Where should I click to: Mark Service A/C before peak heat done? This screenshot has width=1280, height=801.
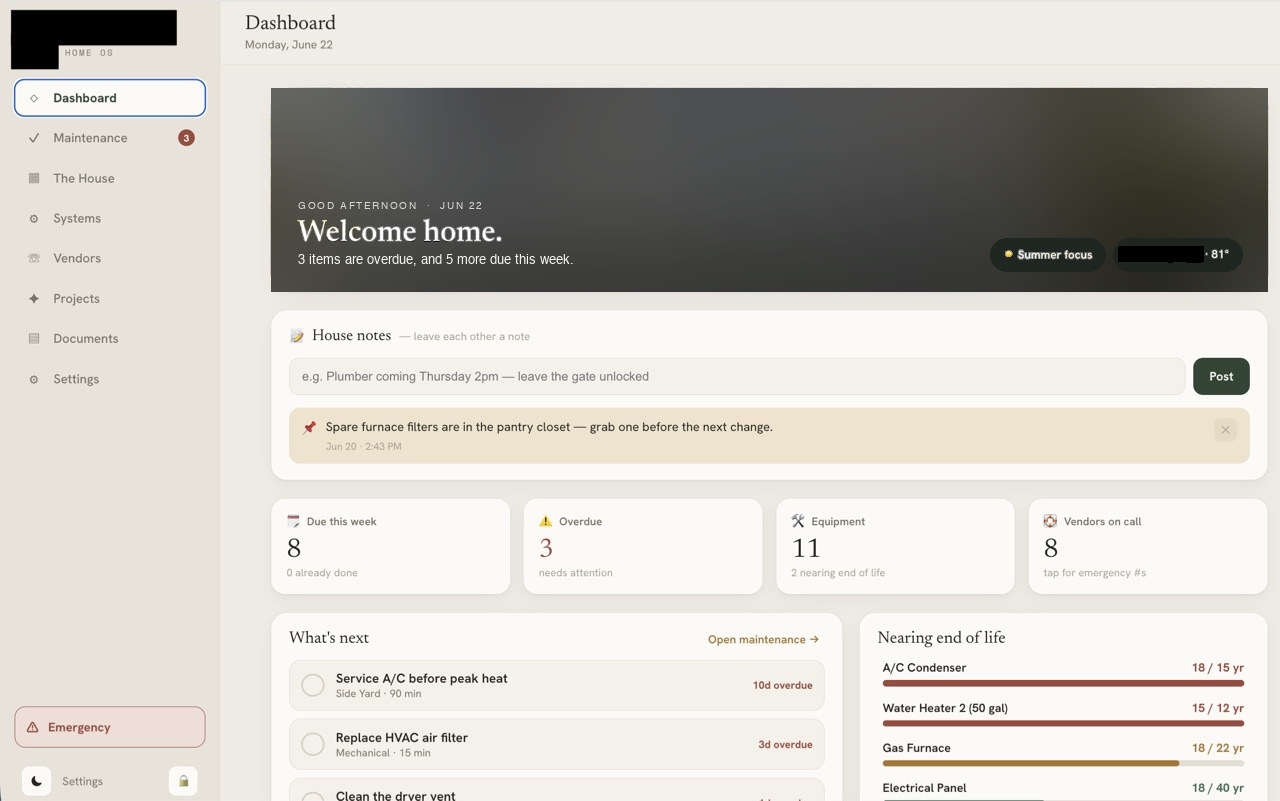(313, 685)
